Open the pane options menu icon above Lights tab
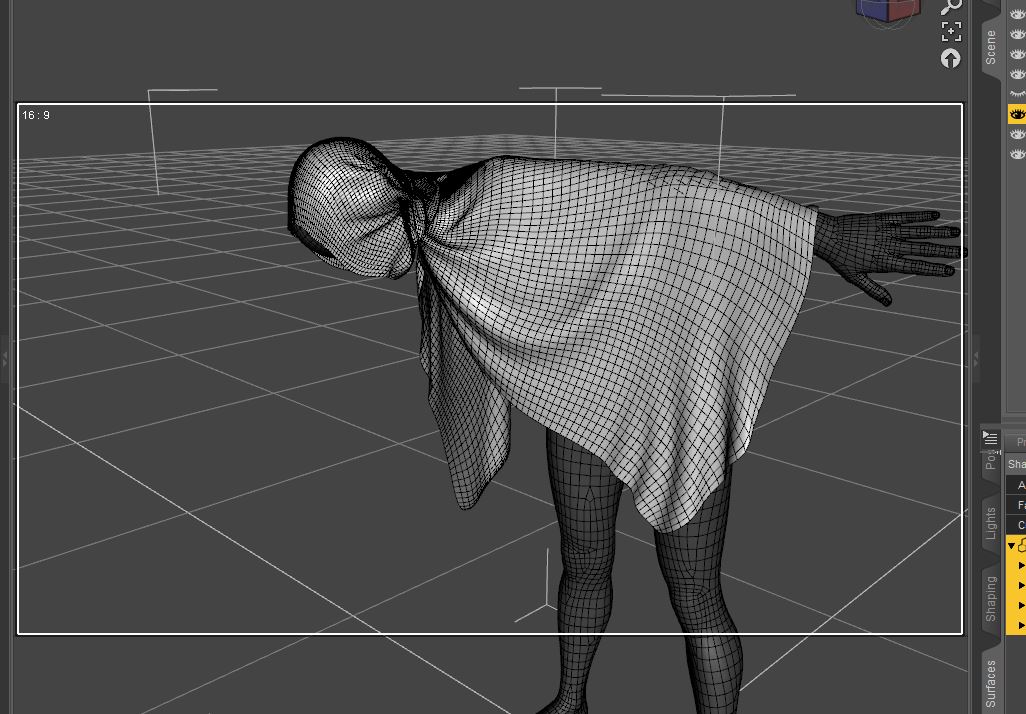Image resolution: width=1026 pixels, height=714 pixels. (x=991, y=438)
